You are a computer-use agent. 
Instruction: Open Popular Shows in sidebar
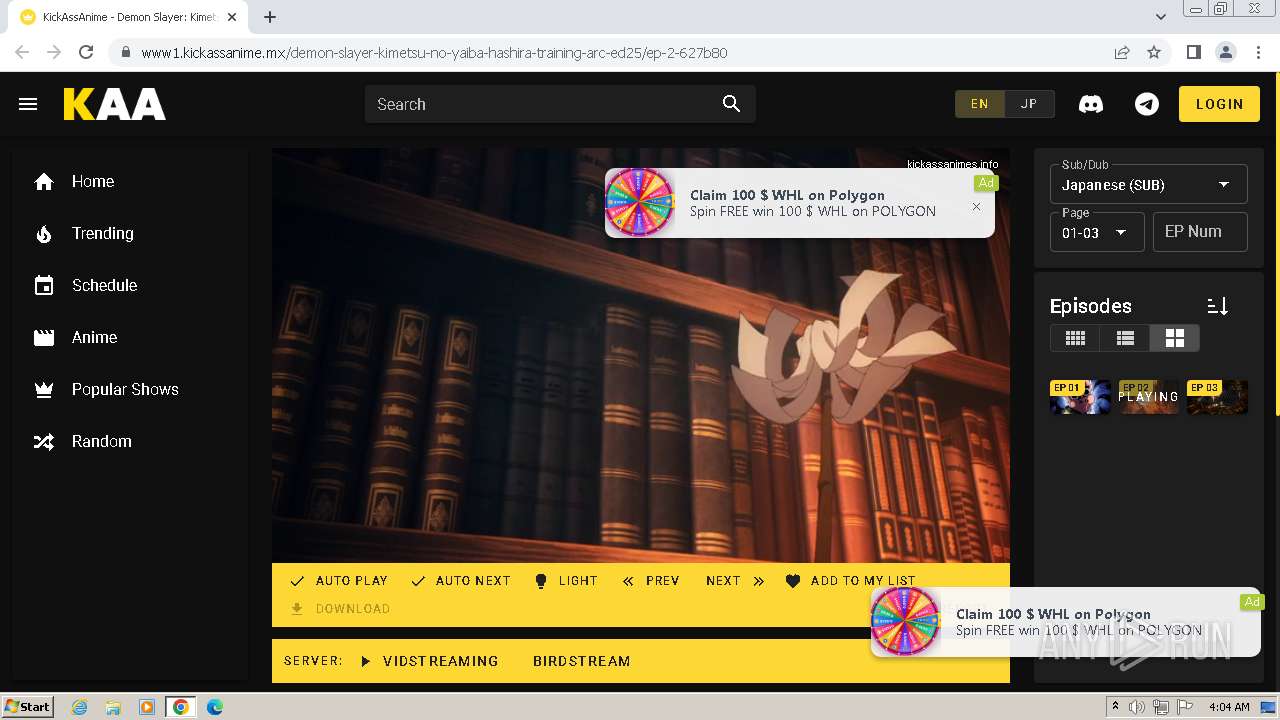point(130,389)
